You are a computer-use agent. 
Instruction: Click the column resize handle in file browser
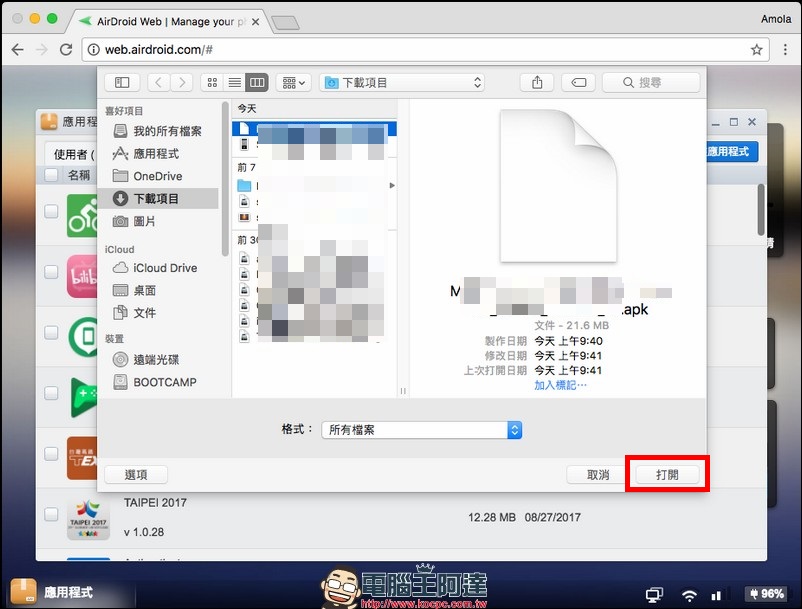[x=403, y=391]
